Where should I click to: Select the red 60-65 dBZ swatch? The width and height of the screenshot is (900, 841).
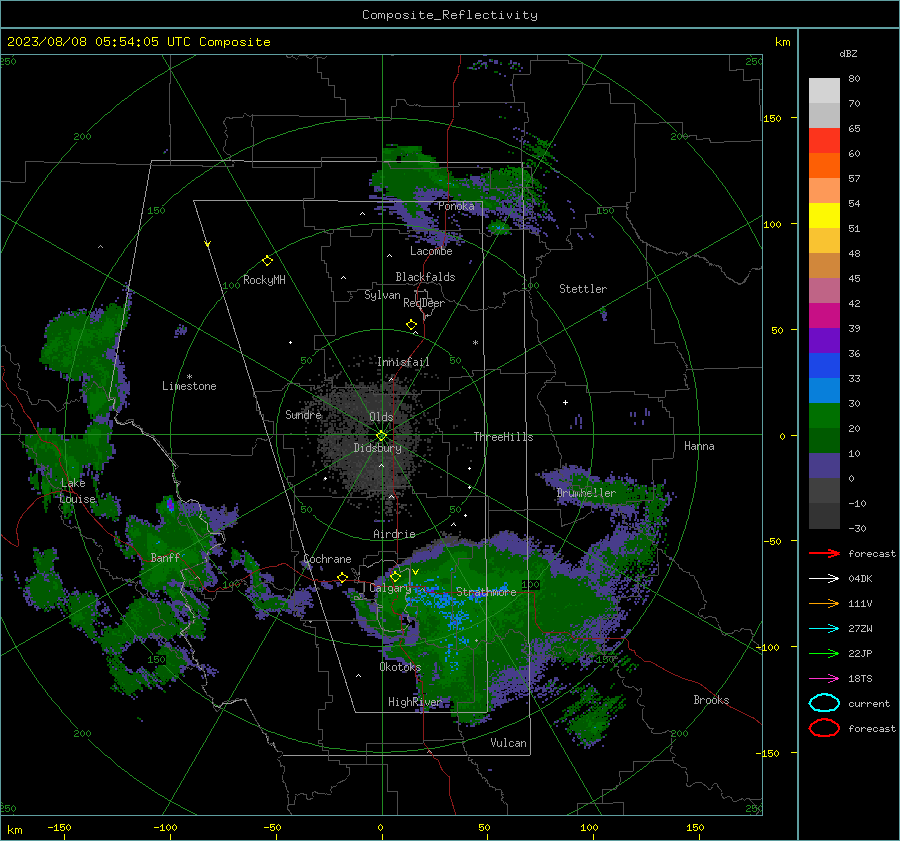tap(824, 141)
